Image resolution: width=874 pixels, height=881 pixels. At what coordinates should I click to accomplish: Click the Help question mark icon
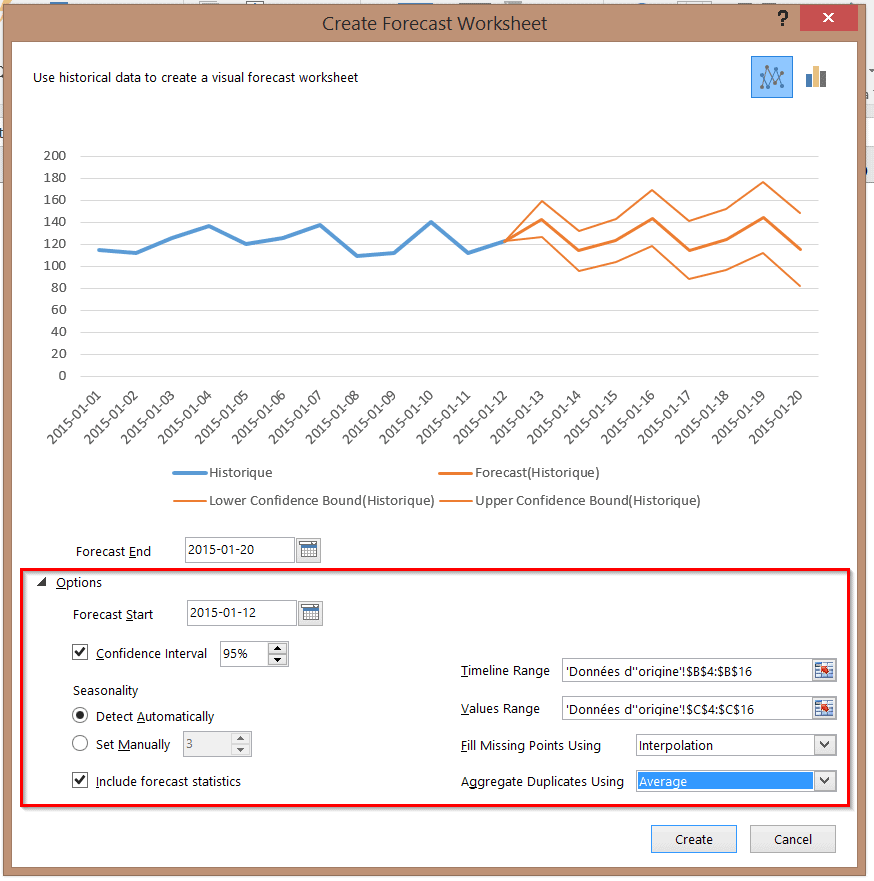coord(782,19)
